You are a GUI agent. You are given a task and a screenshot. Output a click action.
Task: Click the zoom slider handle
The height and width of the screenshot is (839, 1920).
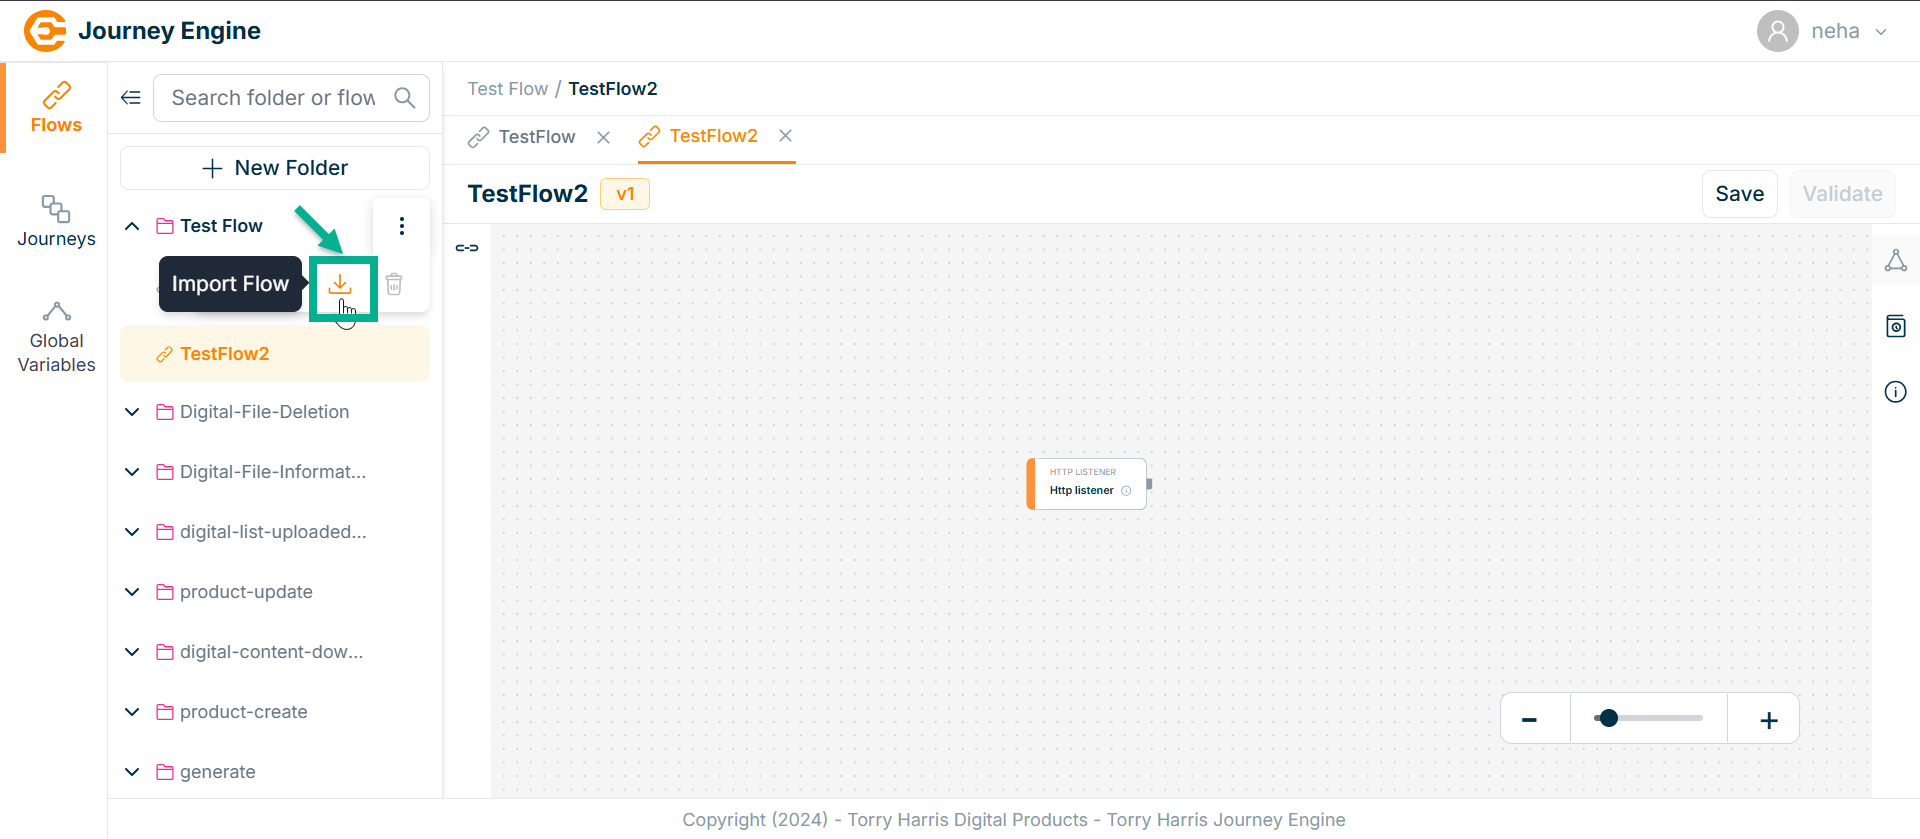point(1608,718)
